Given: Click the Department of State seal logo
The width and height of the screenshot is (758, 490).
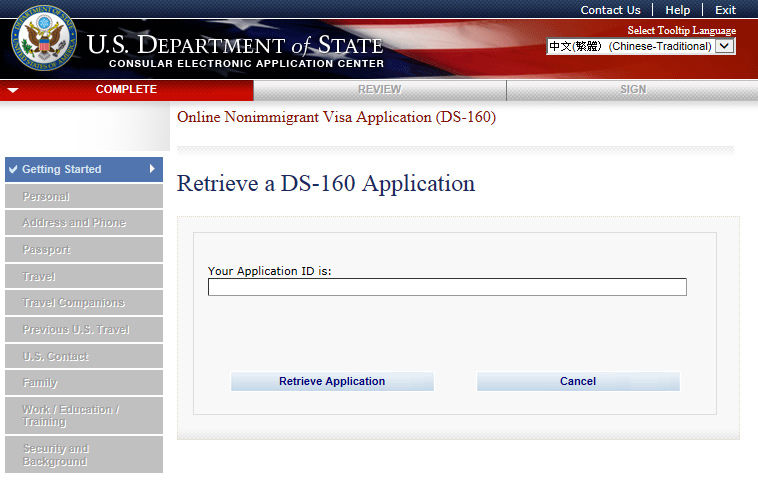Looking at the screenshot, I should (44, 38).
